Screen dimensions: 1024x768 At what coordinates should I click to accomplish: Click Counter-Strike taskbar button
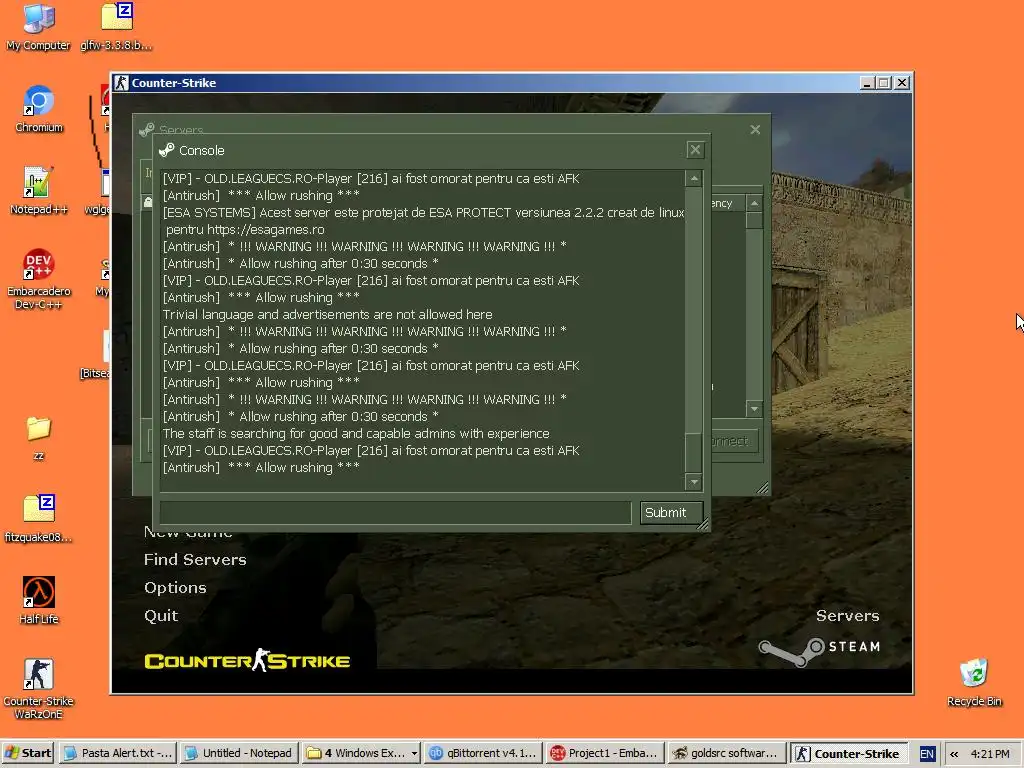[848, 753]
